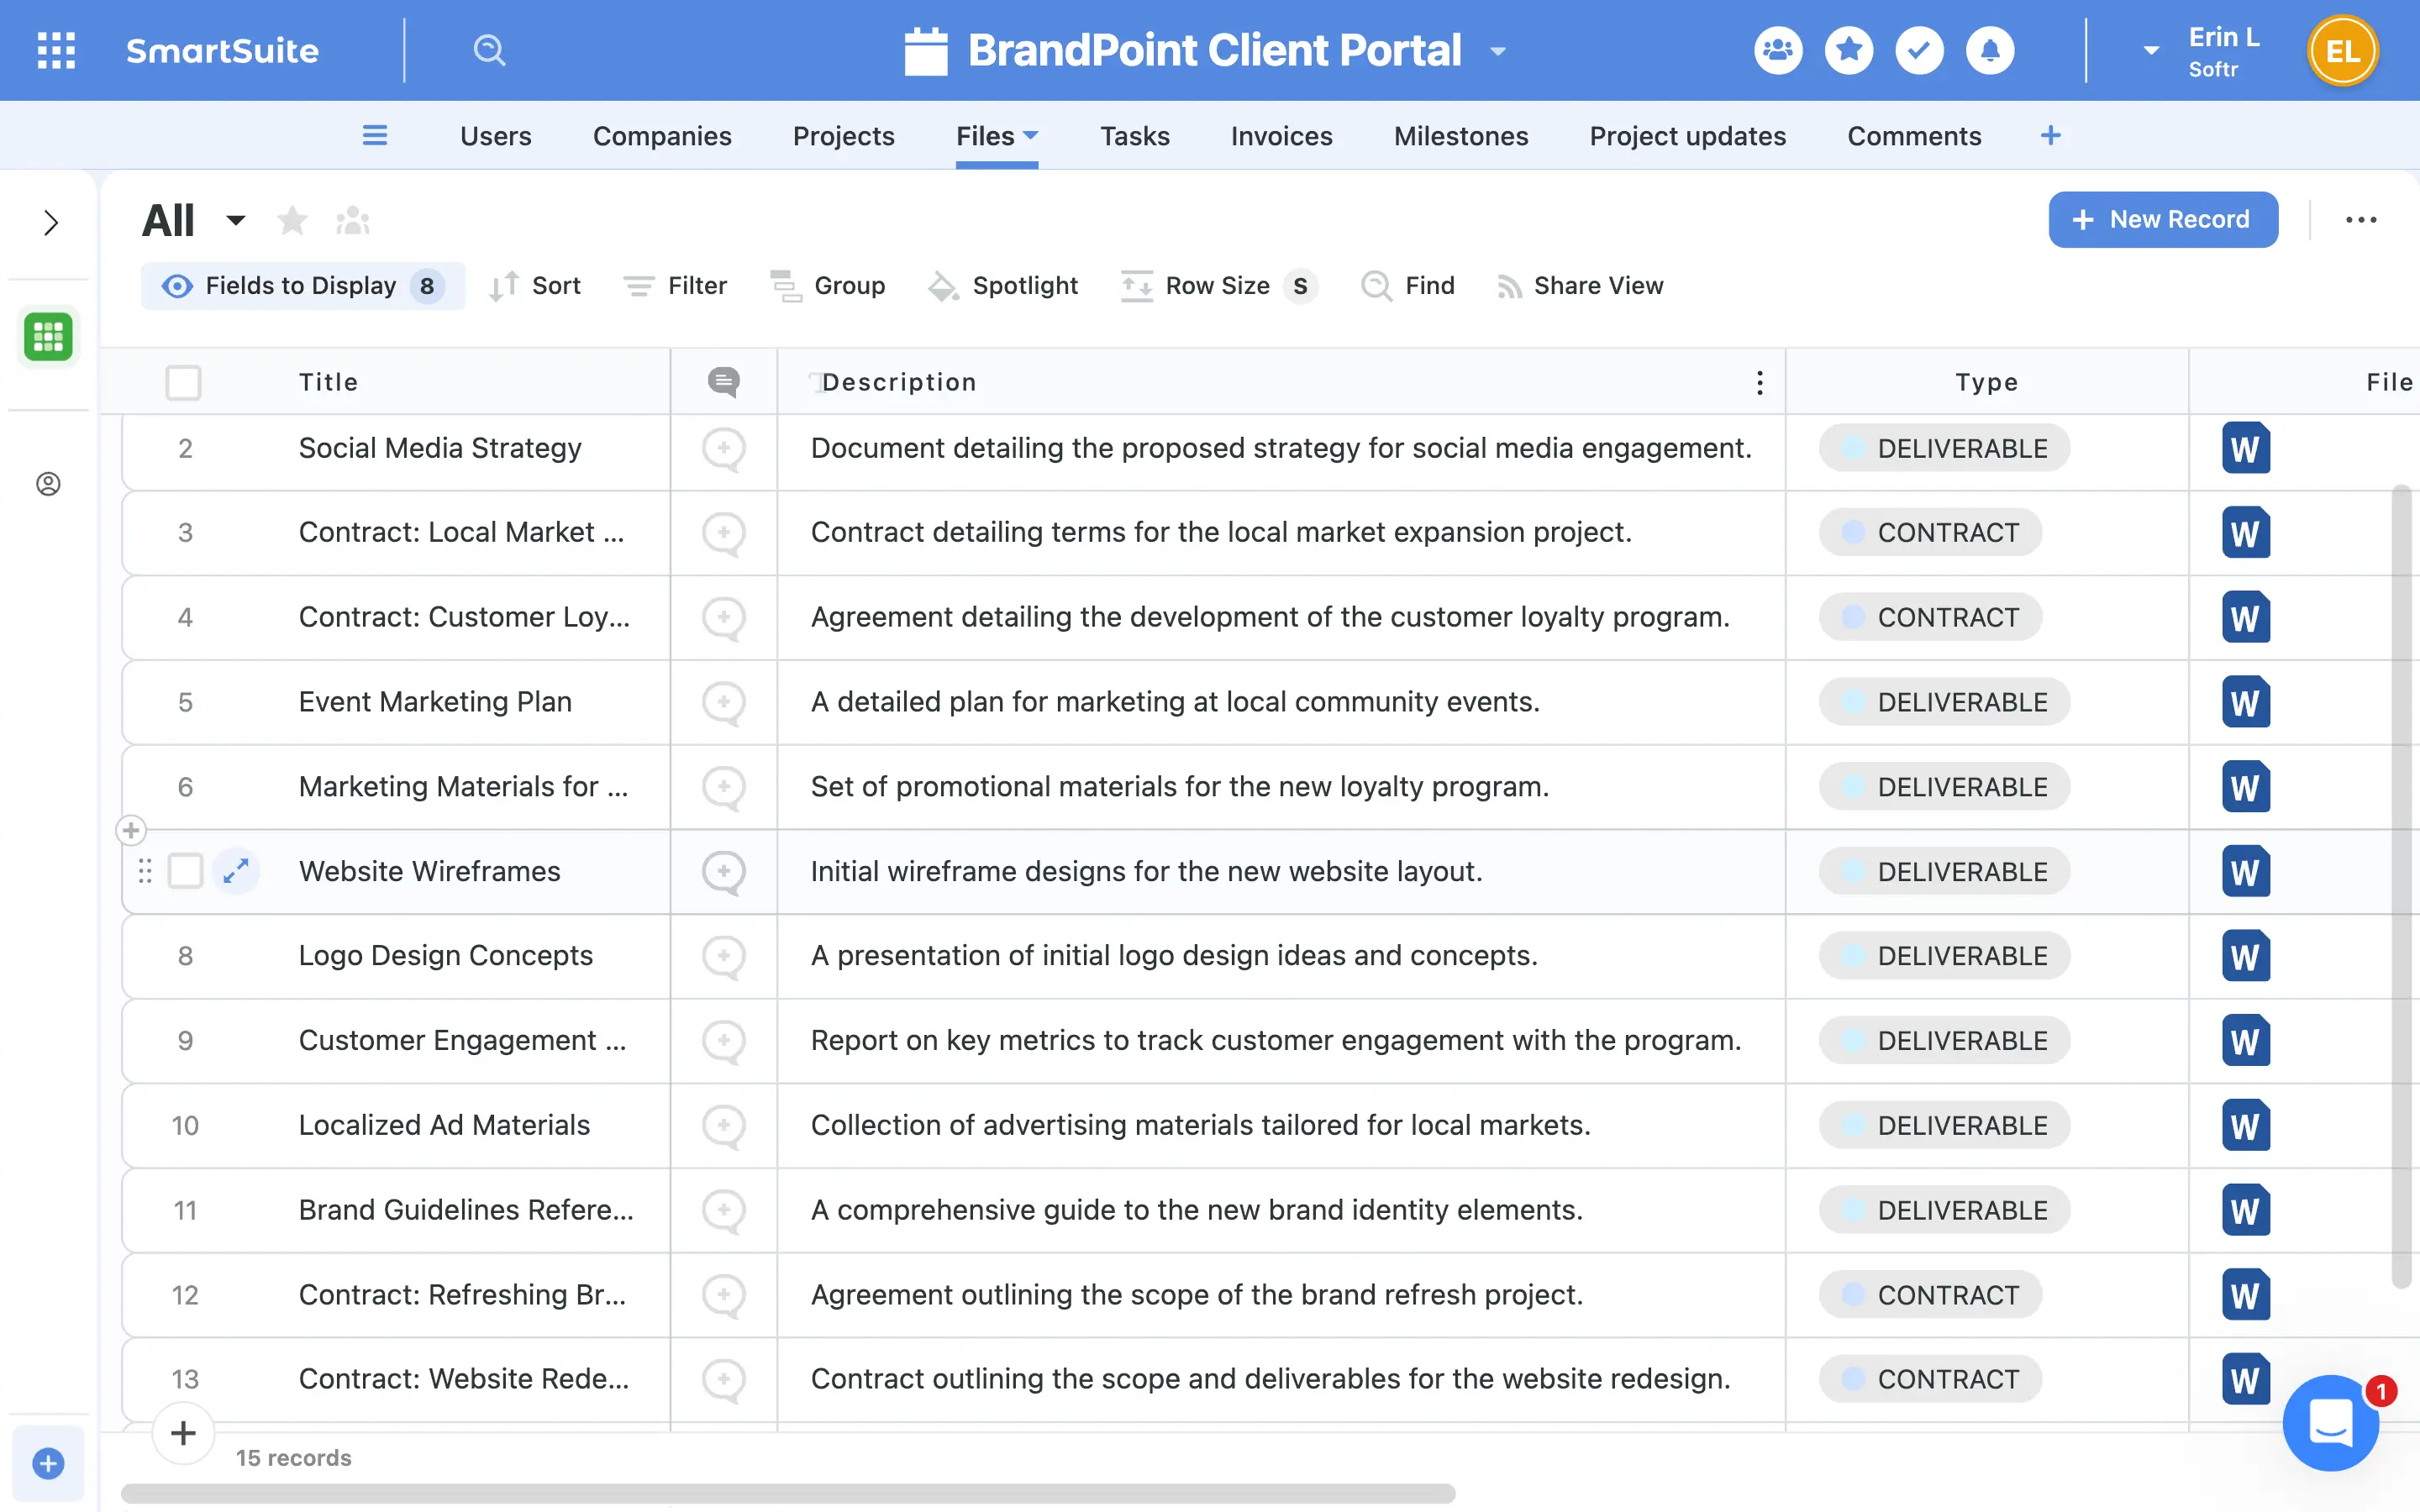Open the members icon in header
The height and width of the screenshot is (1512, 2420).
1778,50
